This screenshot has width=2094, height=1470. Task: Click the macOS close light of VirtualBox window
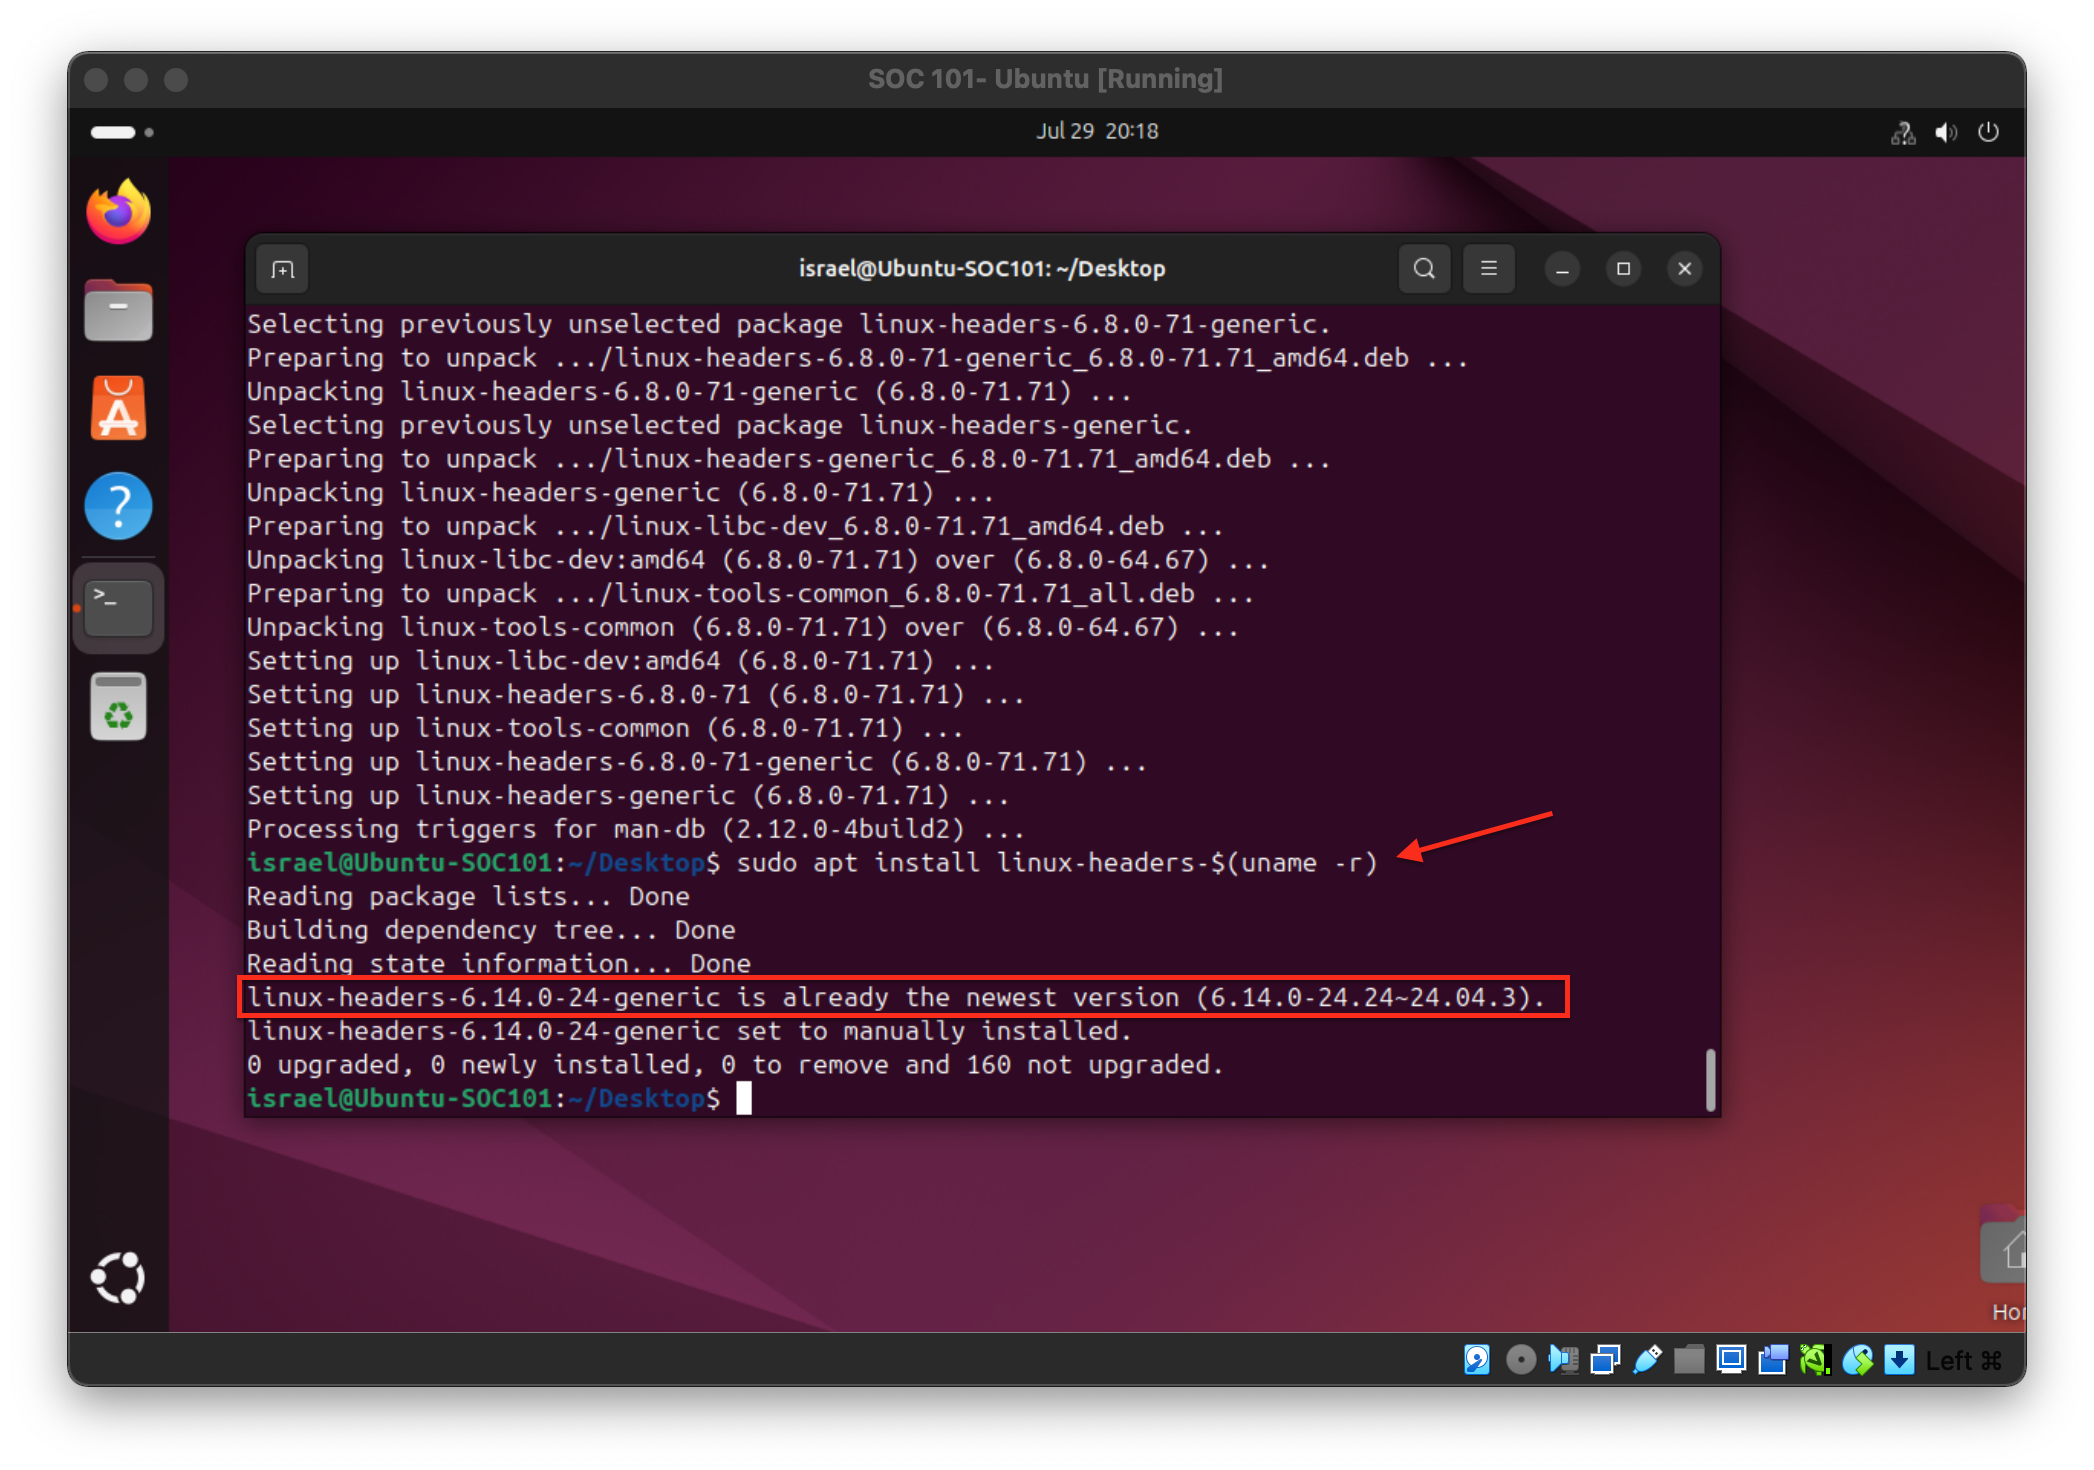coord(96,80)
